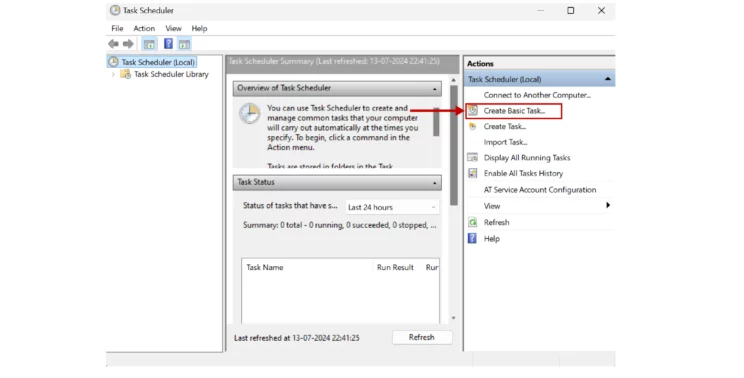The width and height of the screenshot is (744, 378).
Task: Click the Task Scheduler Library folder icon
Action: coord(126,74)
